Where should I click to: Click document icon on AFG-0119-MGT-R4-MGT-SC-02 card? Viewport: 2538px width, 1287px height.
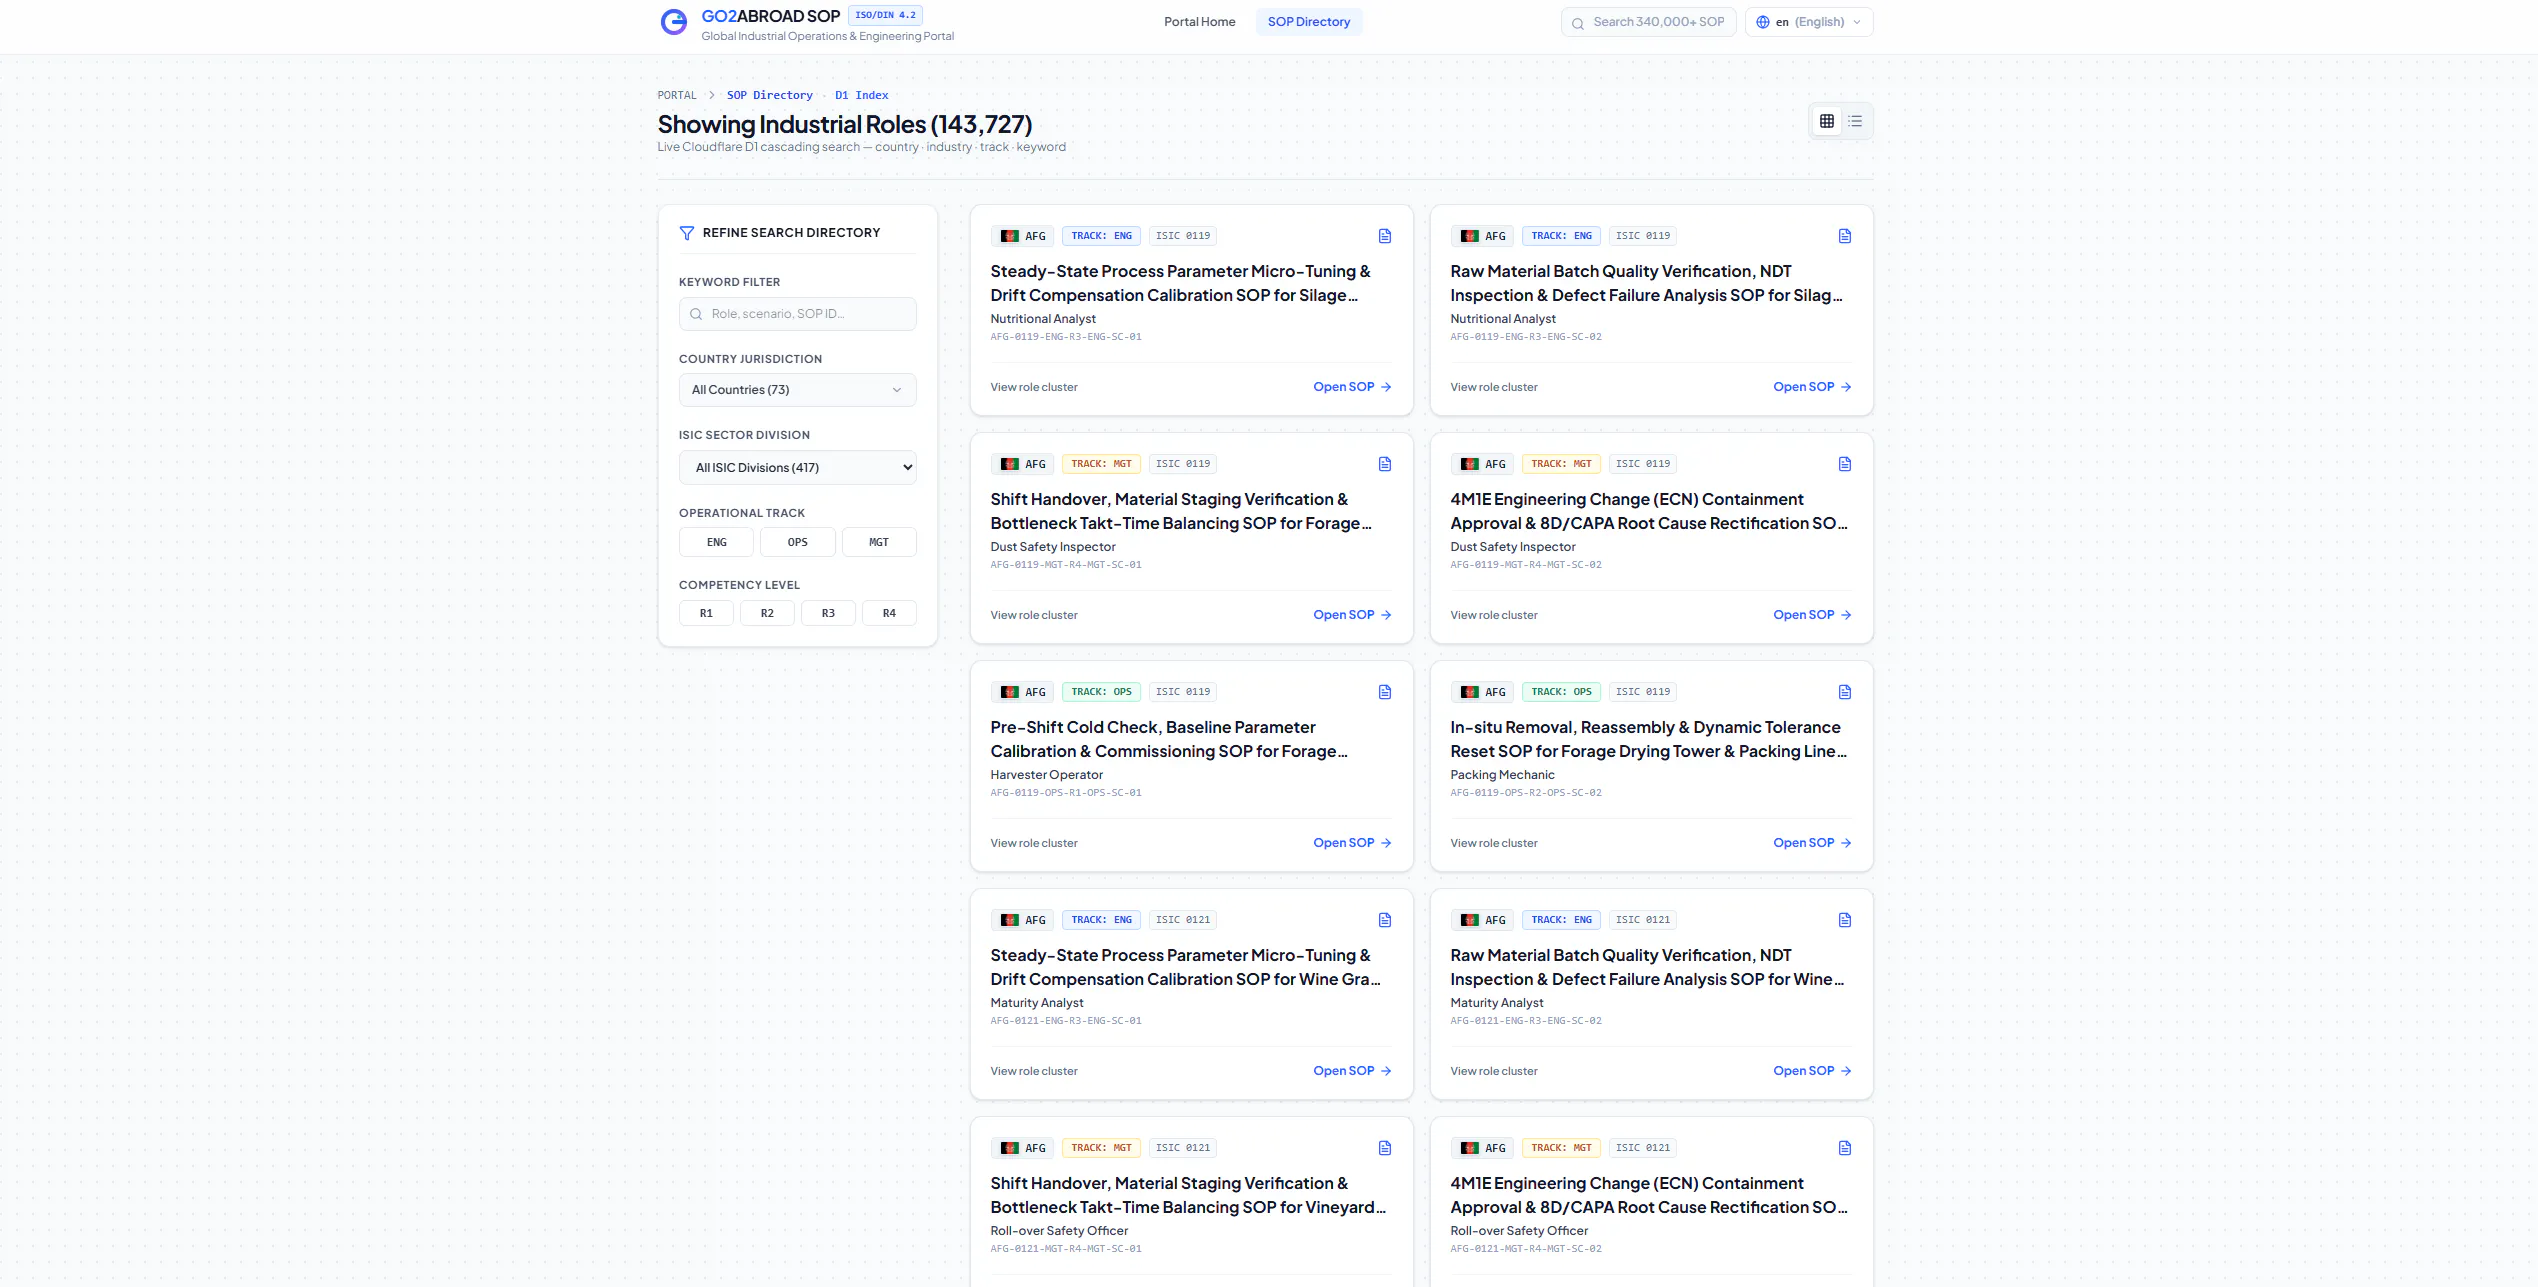1845,464
